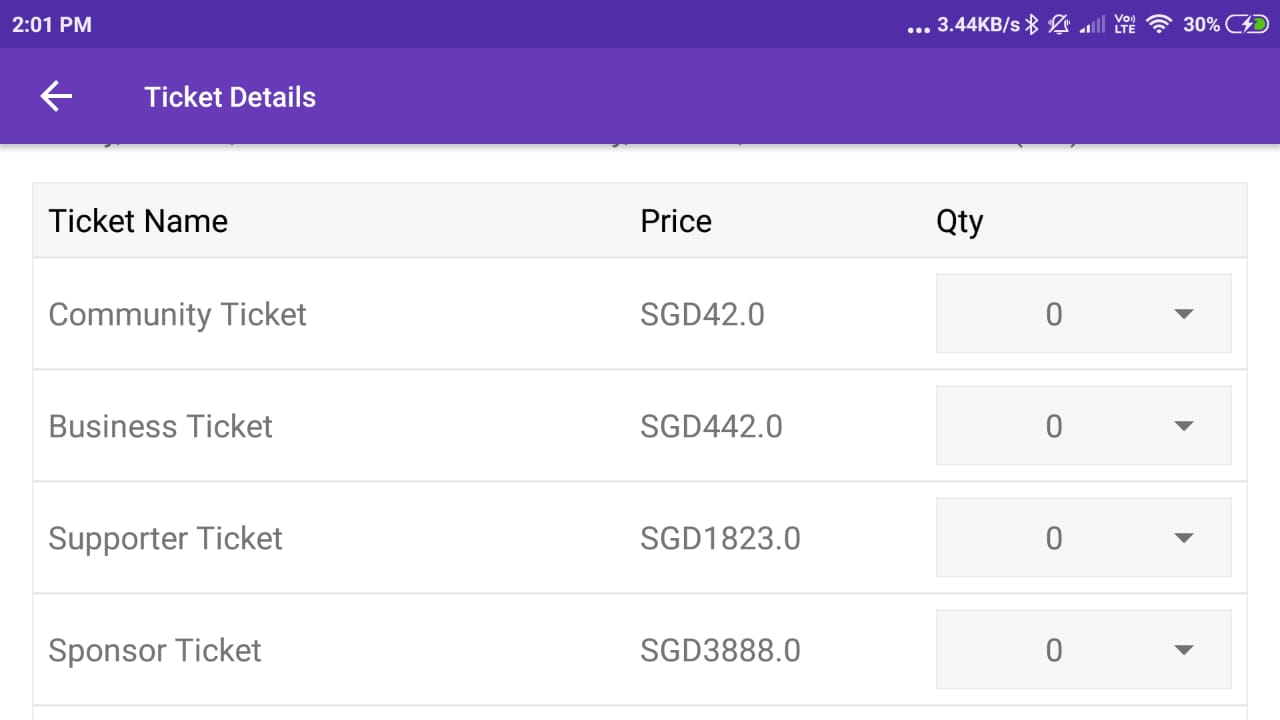The width and height of the screenshot is (1280, 720).
Task: Tap the SGD42.0 price
Action: coord(702,314)
